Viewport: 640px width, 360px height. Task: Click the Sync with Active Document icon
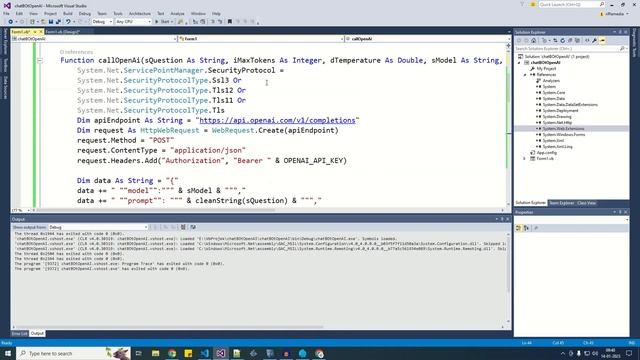[x=555, y=40]
